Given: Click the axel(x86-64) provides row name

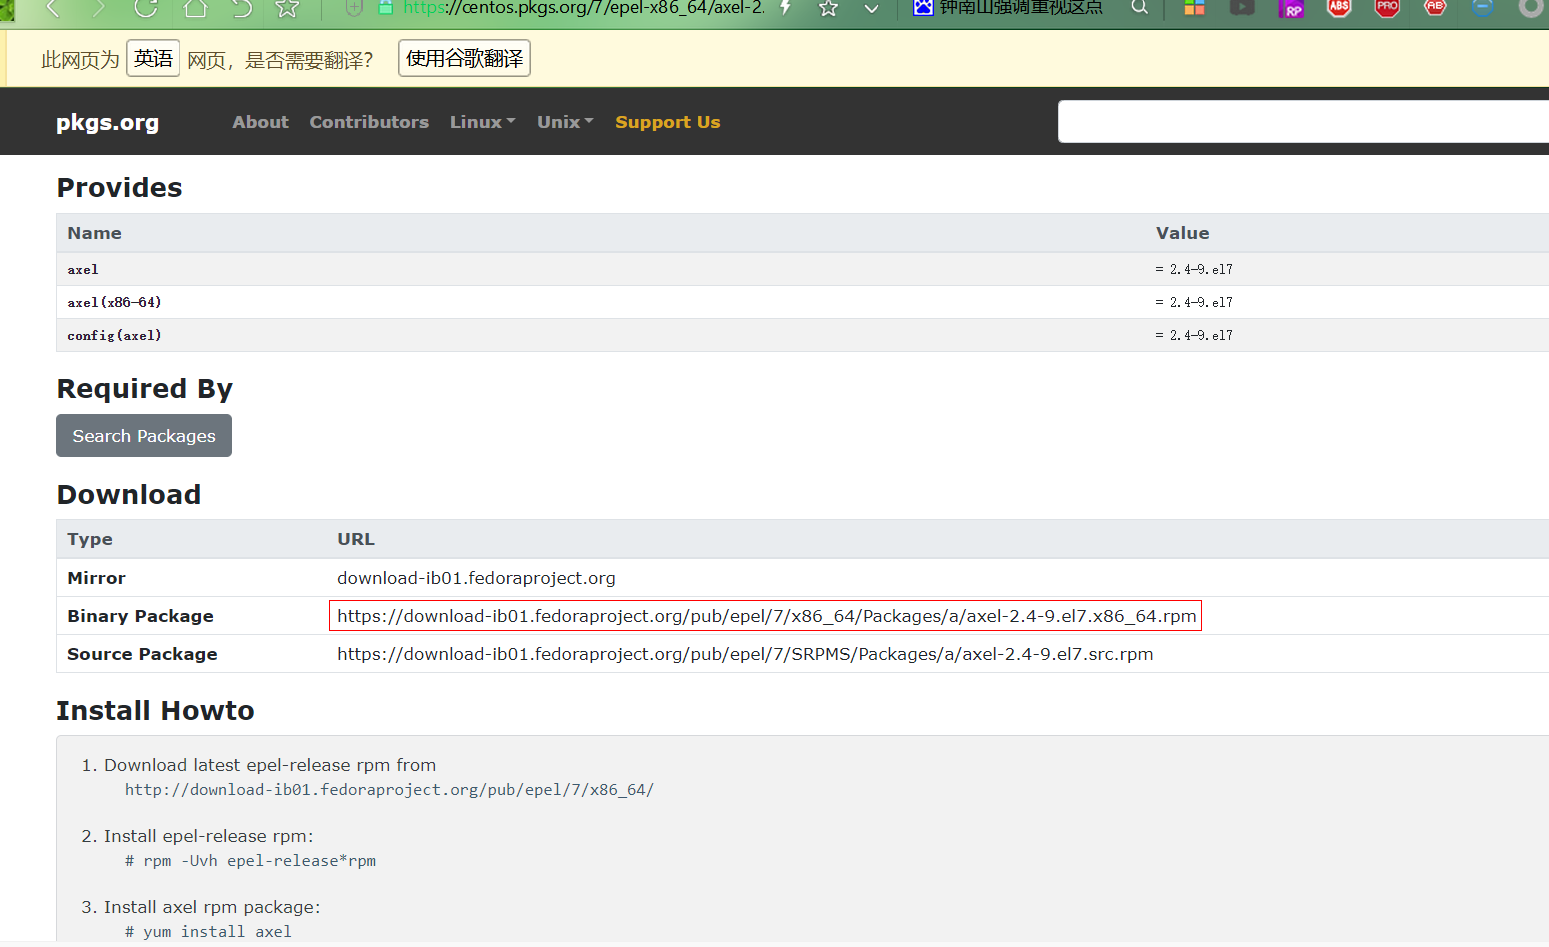Looking at the screenshot, I should (114, 302).
